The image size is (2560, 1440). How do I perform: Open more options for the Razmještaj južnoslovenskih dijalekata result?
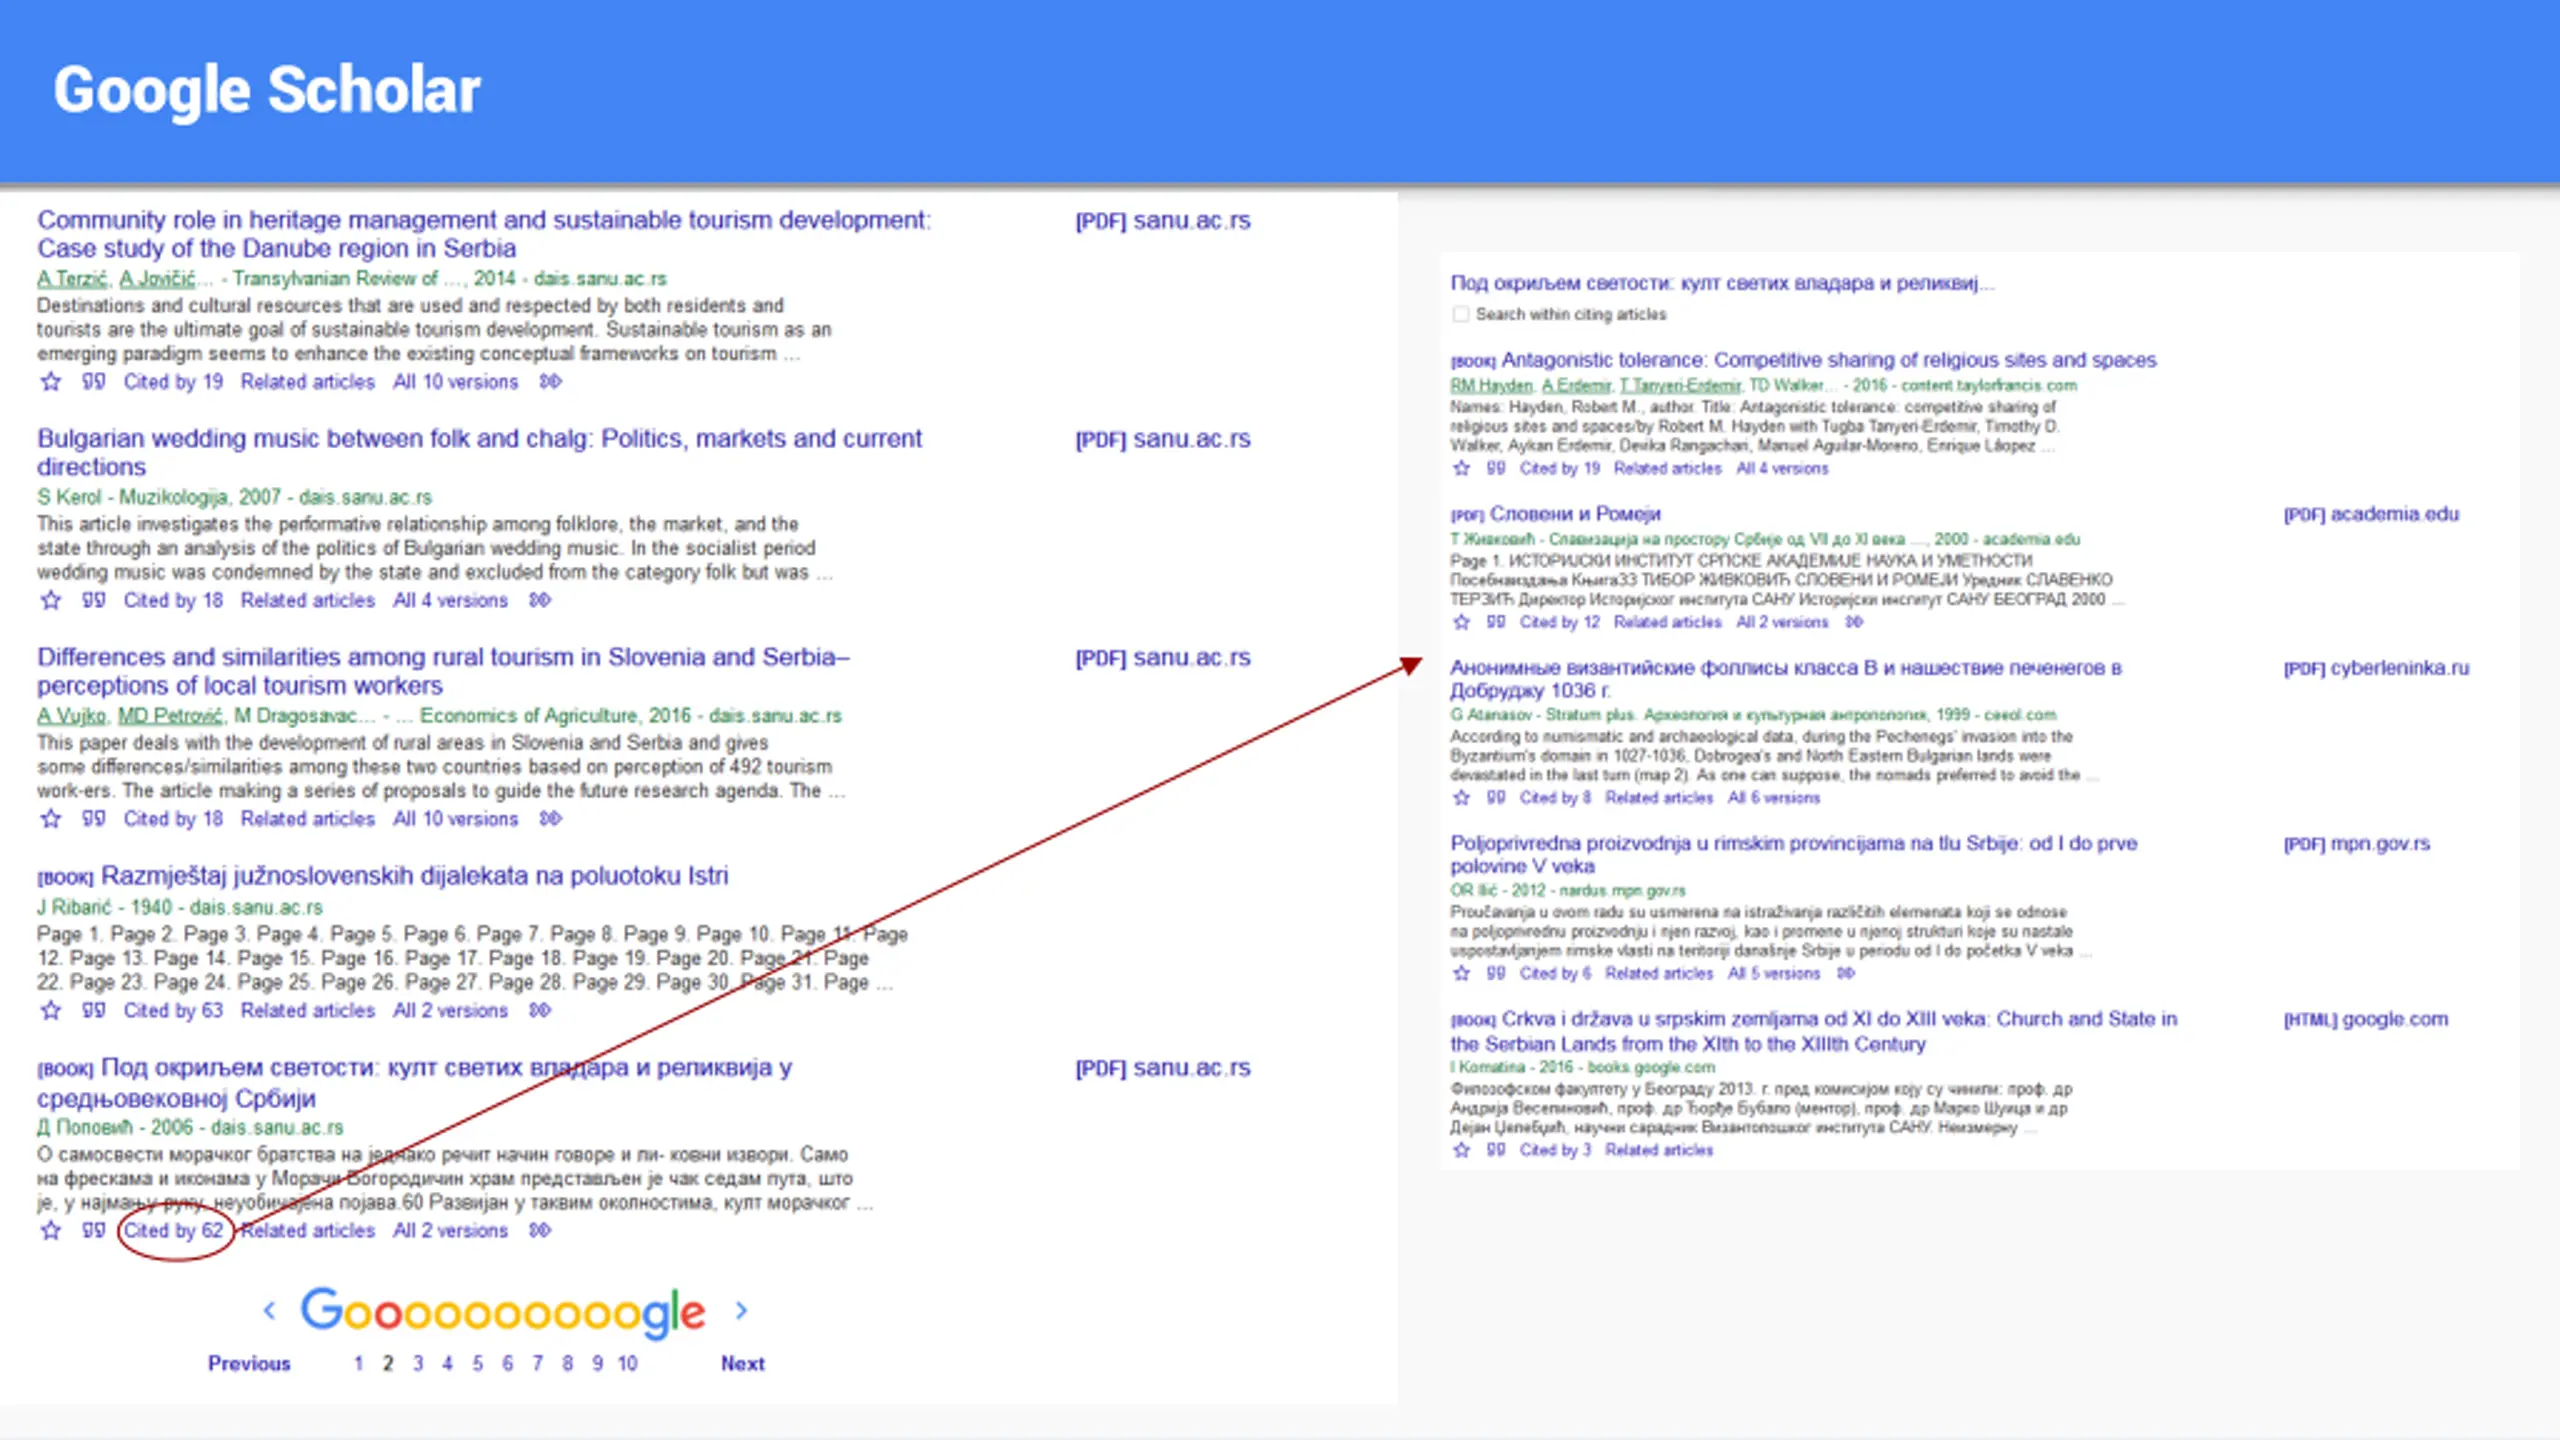(540, 1011)
